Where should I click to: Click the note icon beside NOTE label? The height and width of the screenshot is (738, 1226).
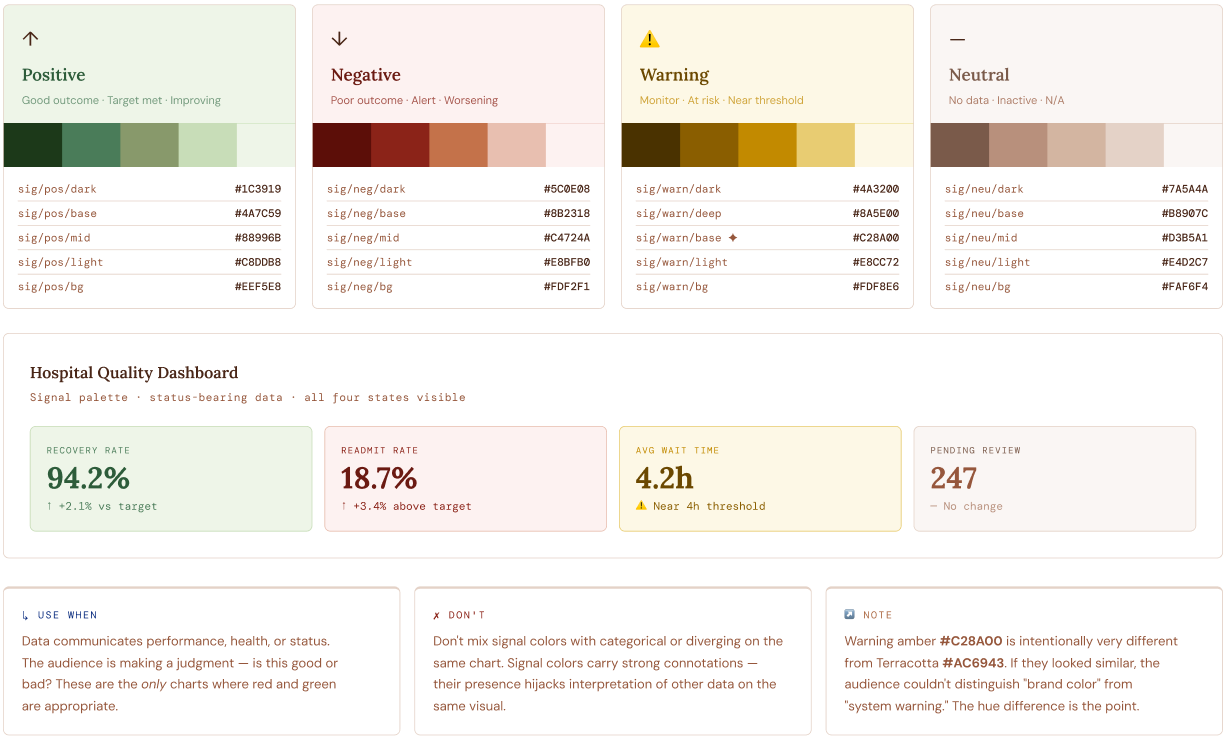click(x=849, y=615)
